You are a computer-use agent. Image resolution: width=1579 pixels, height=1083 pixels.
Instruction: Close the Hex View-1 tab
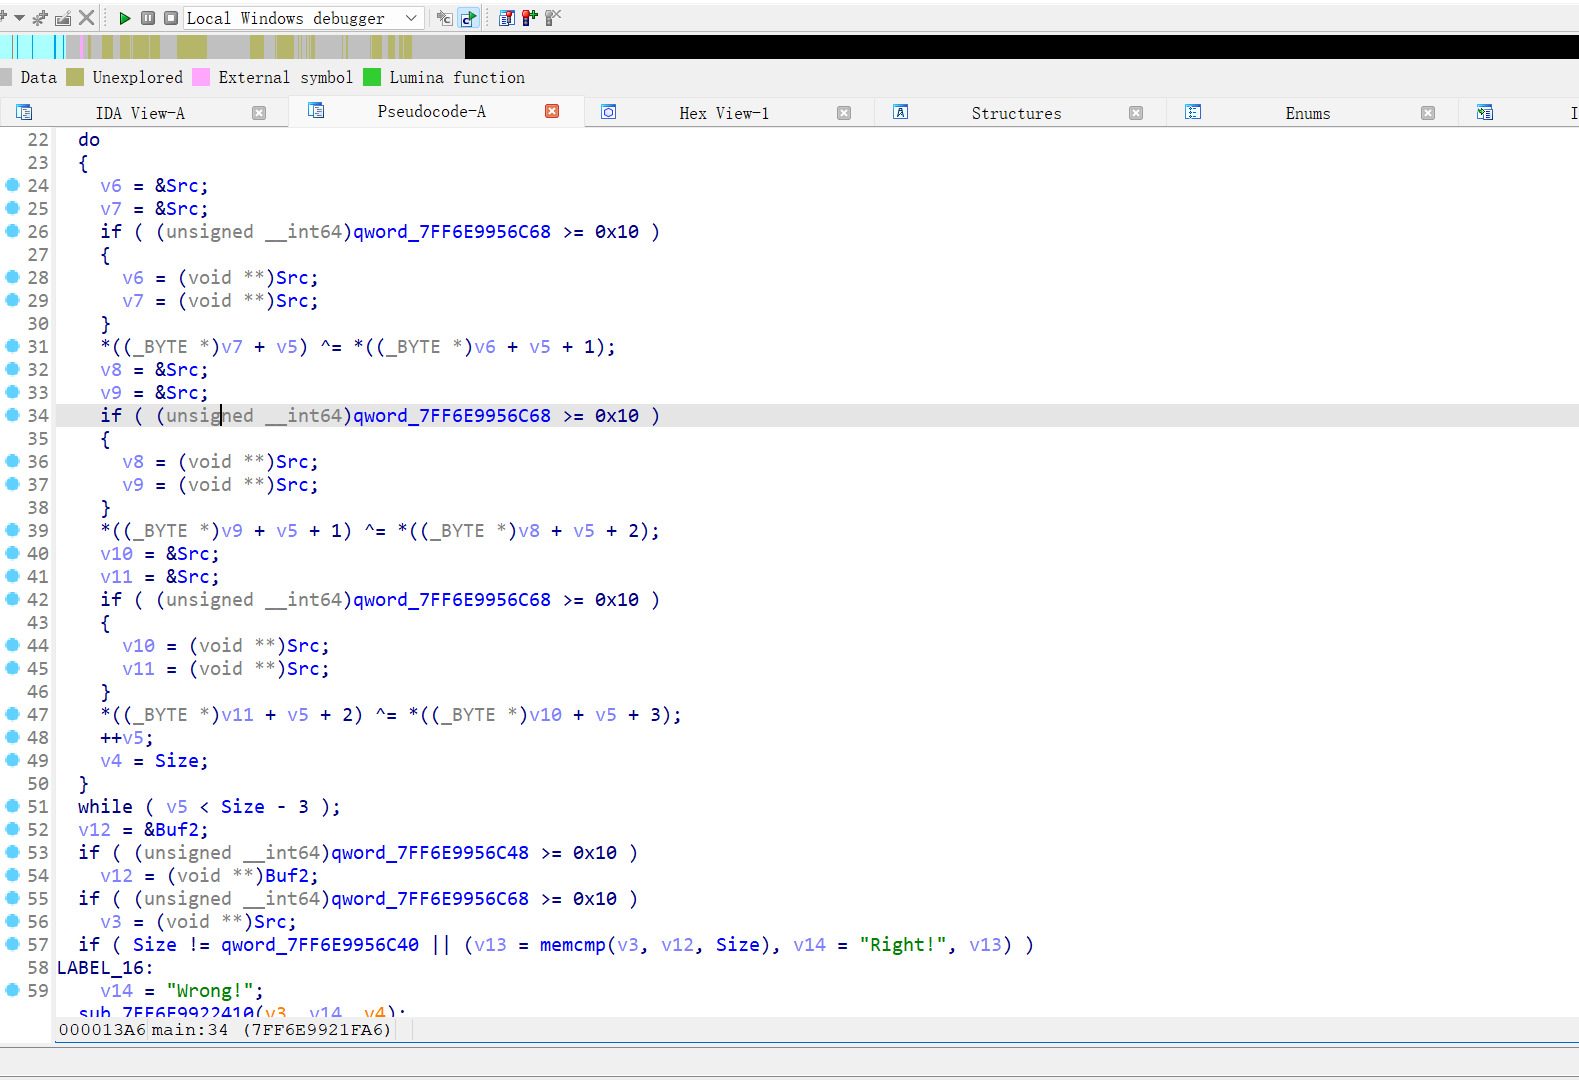[x=844, y=113]
